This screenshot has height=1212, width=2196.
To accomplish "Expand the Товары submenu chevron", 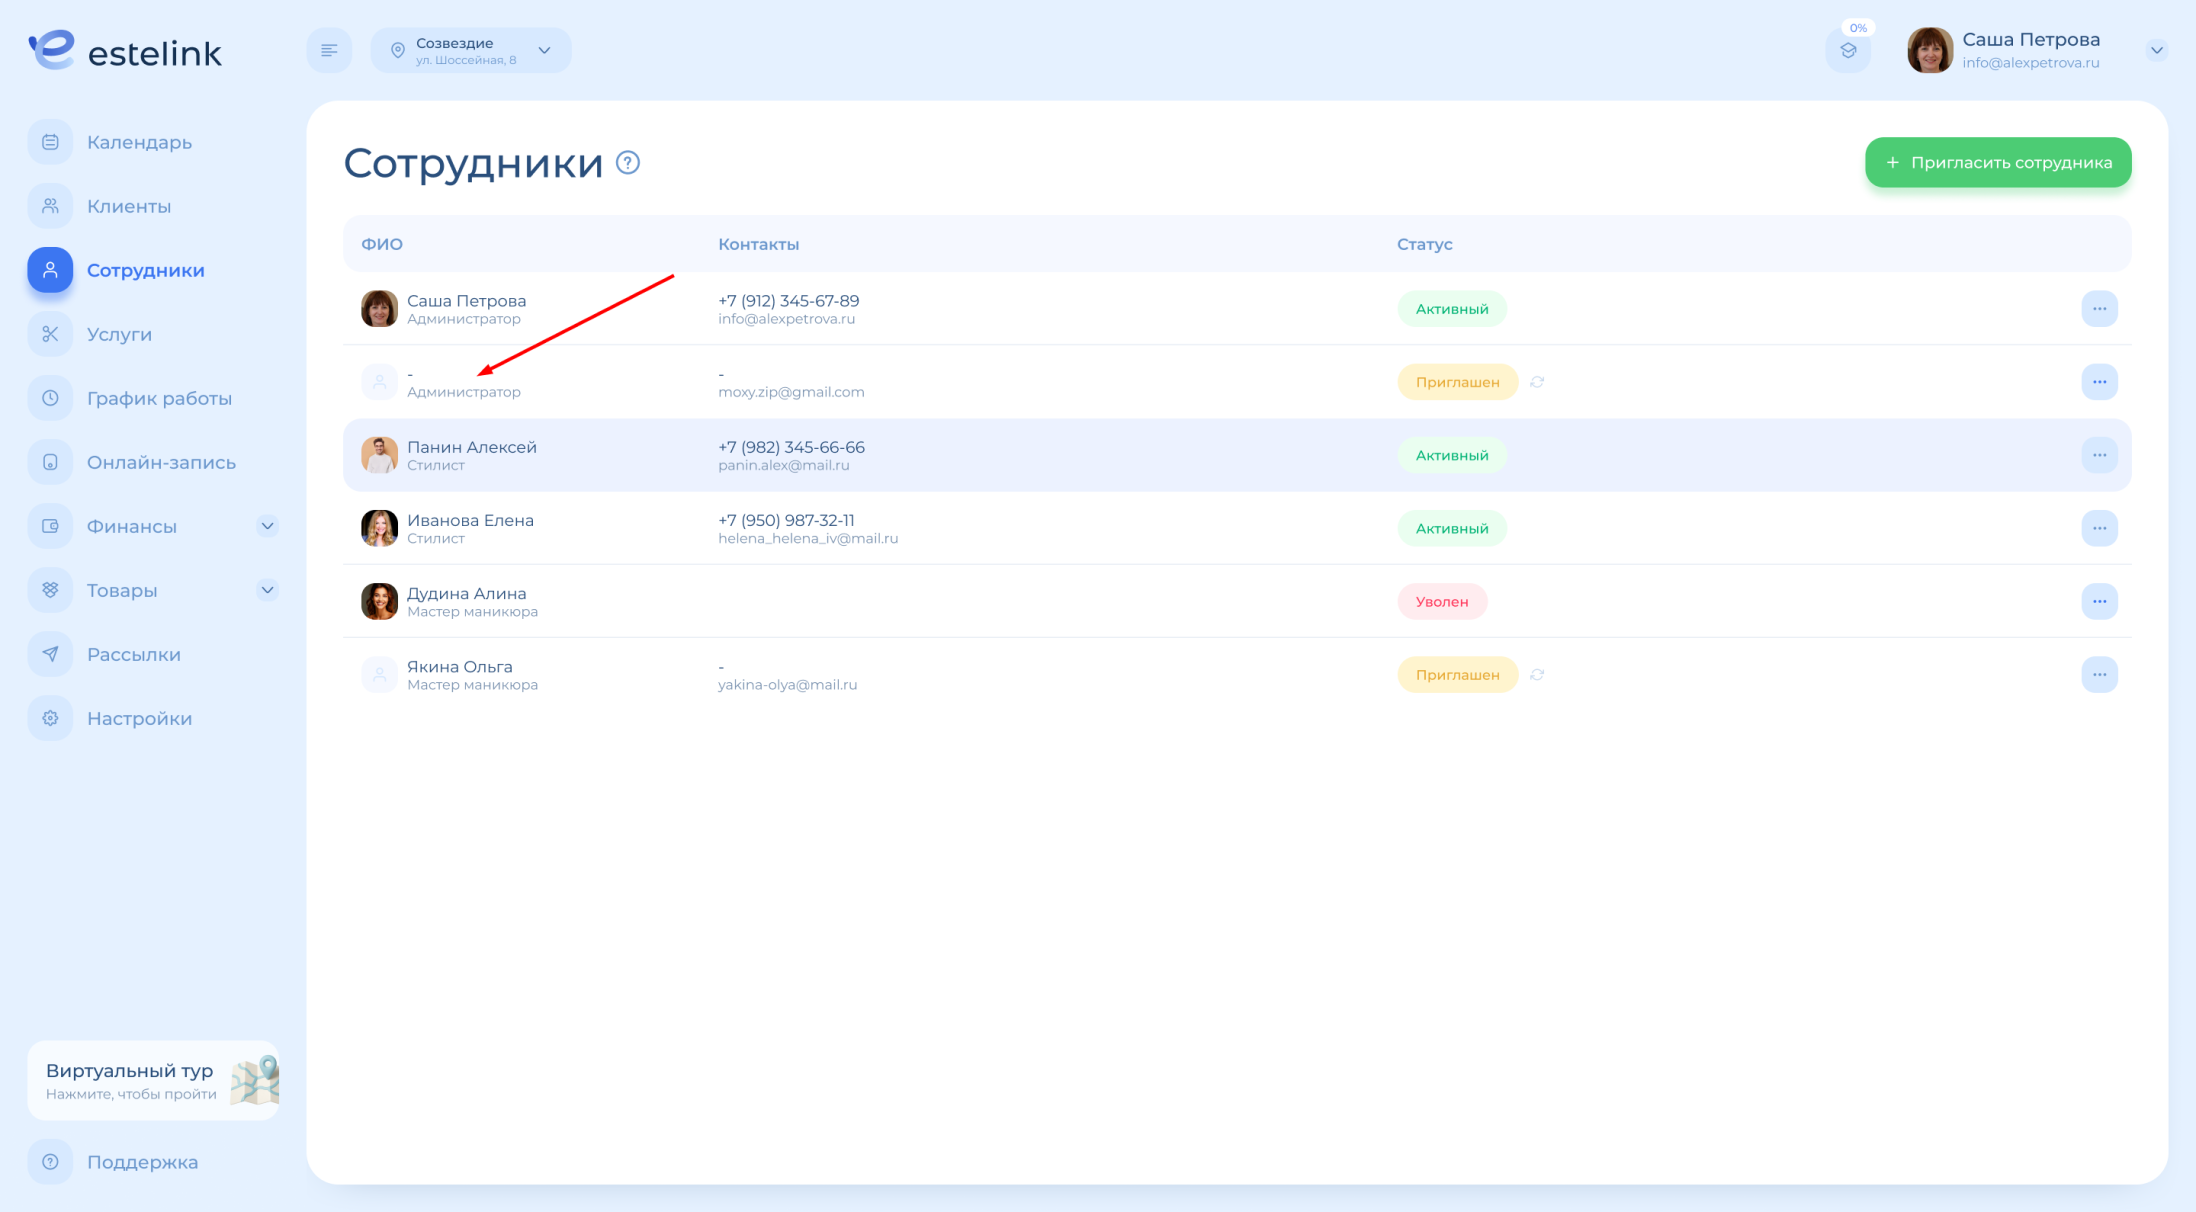I will click(x=267, y=590).
